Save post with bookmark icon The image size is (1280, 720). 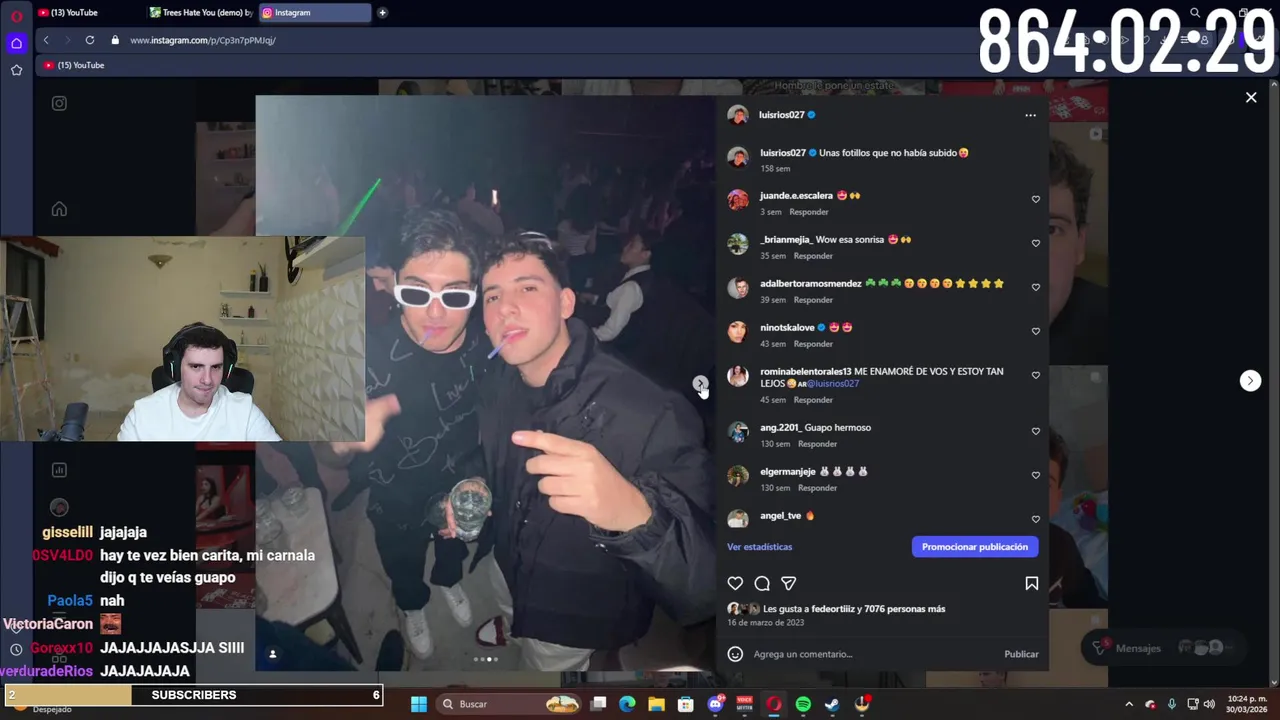tap(1031, 583)
